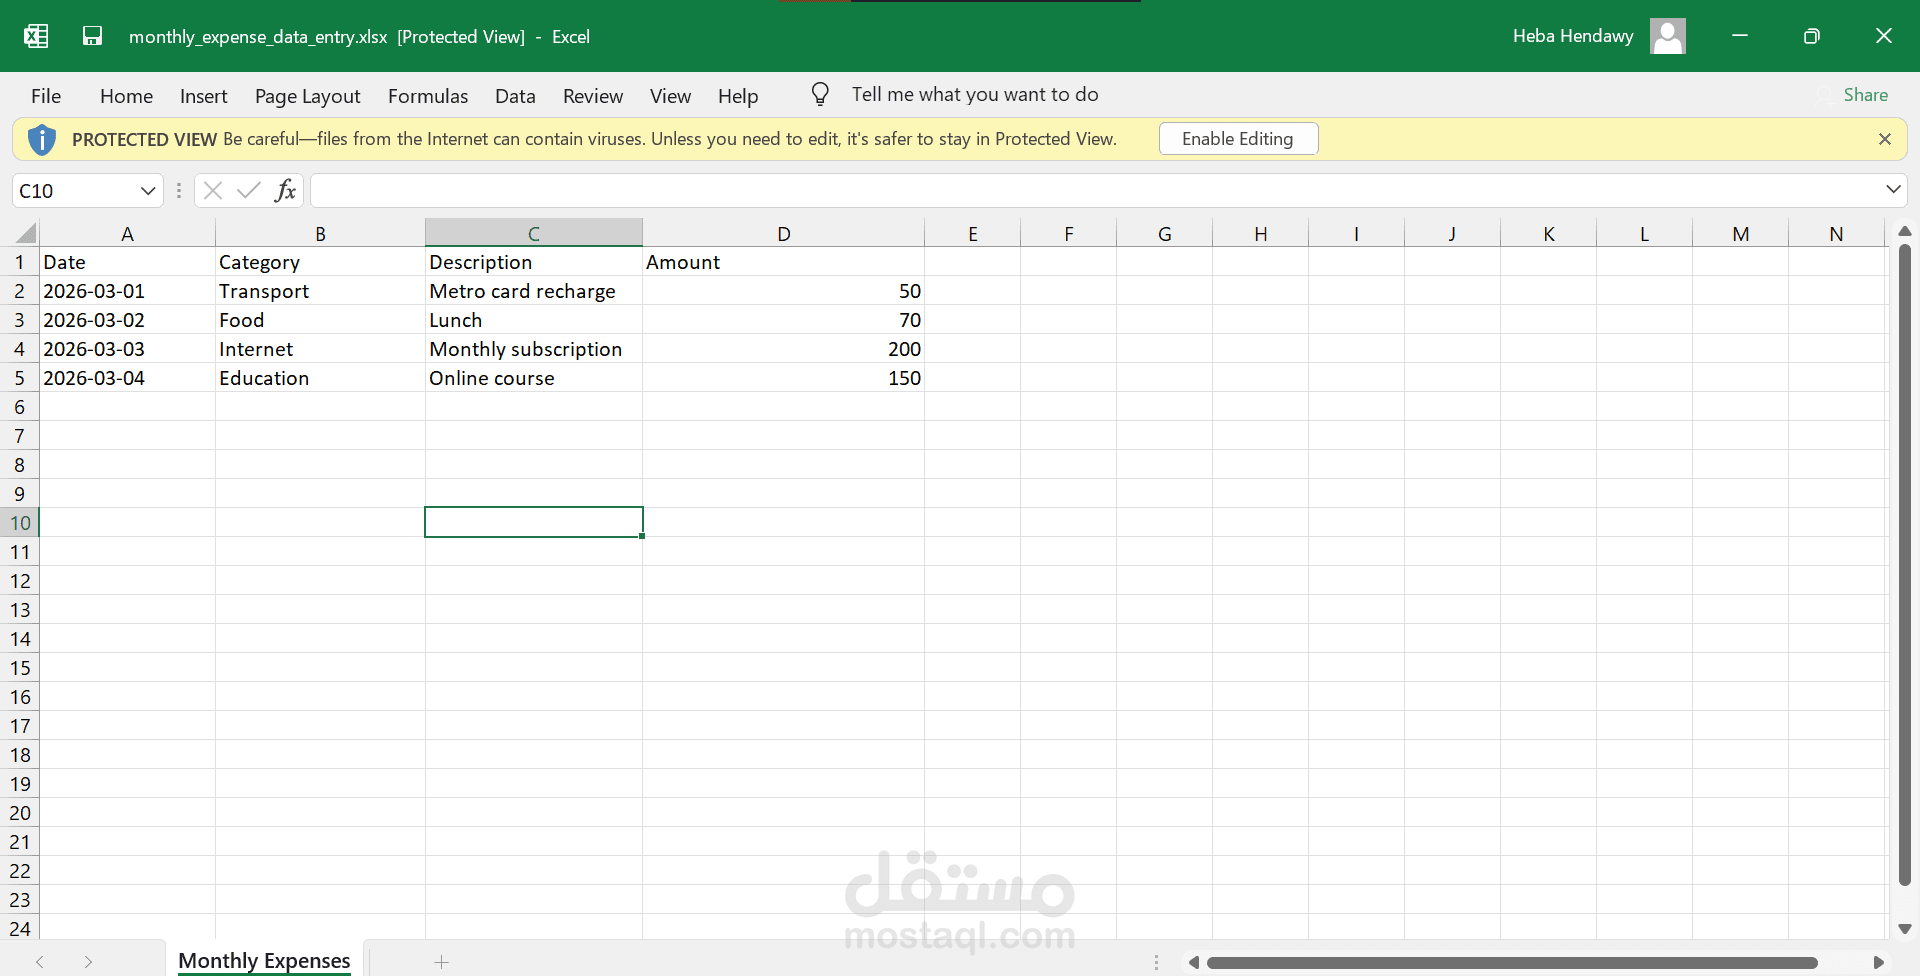Select the cell containing Metro card recharge
1920x976 pixels.
[x=534, y=291]
